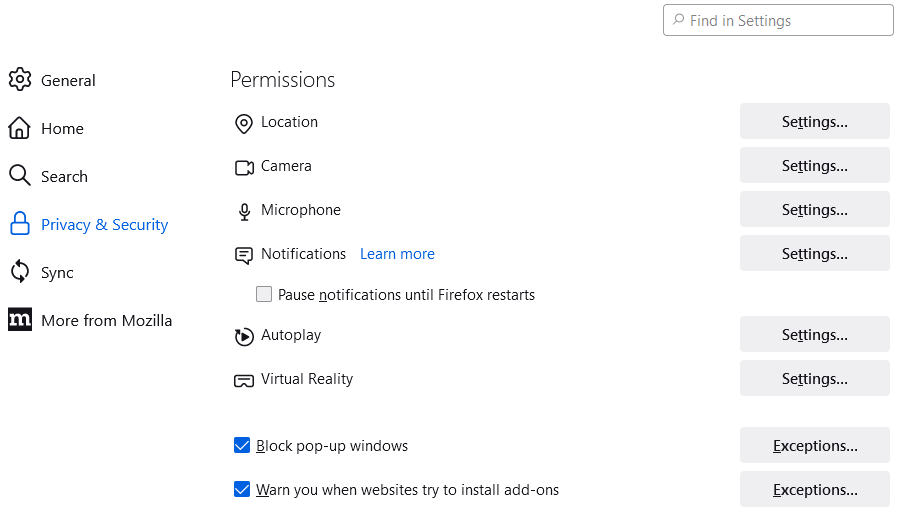Open Camera permission Settings button
The width and height of the screenshot is (907, 515).
click(x=814, y=165)
